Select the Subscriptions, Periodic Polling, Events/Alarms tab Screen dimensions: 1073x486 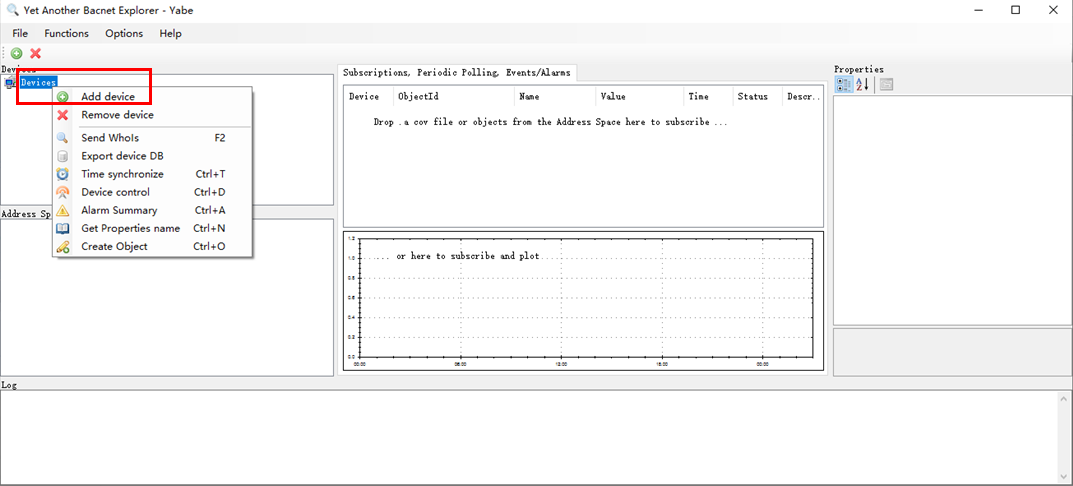[x=457, y=73]
